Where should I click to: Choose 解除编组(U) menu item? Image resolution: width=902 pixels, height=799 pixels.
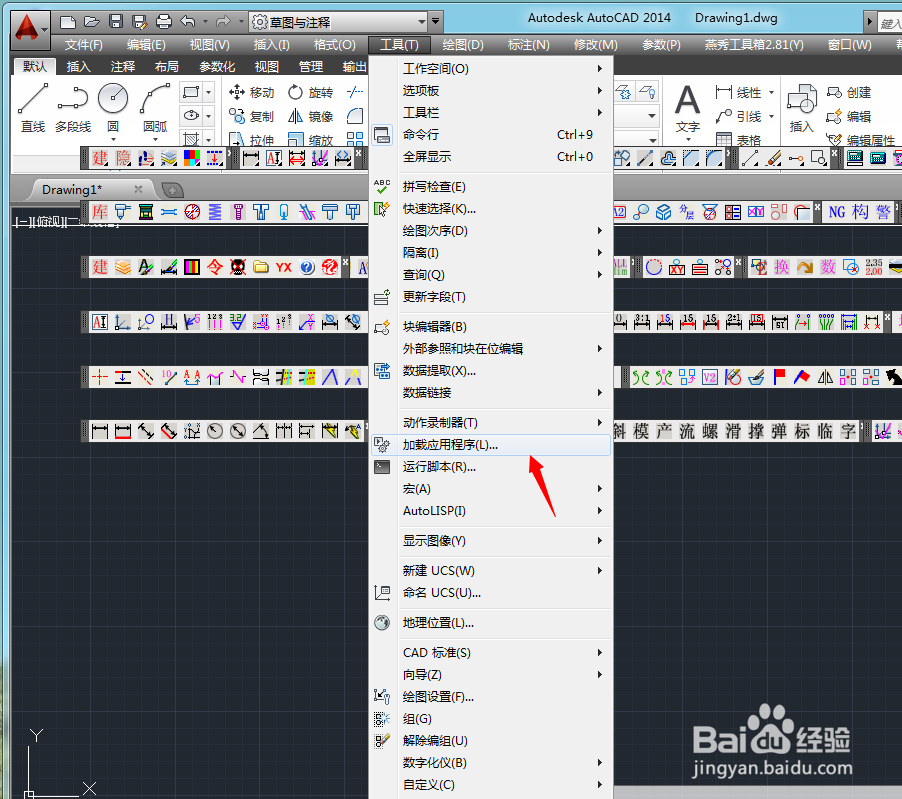(x=491, y=741)
